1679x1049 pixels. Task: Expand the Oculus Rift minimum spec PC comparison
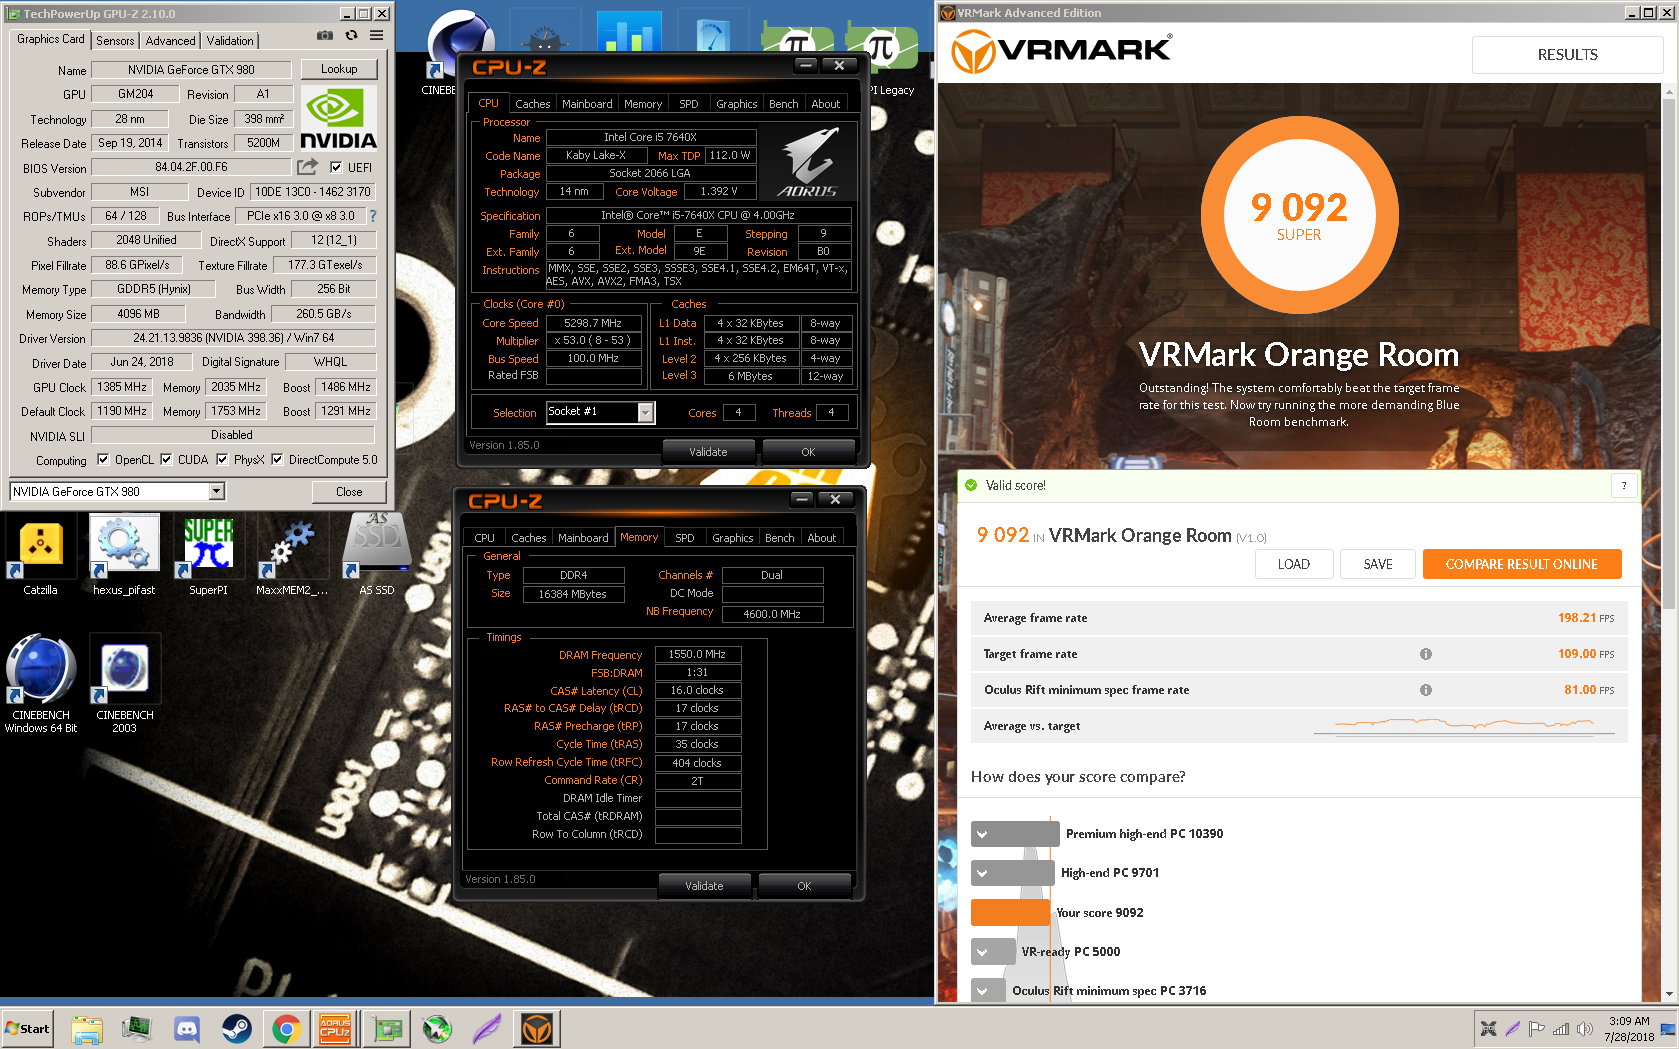(x=982, y=991)
